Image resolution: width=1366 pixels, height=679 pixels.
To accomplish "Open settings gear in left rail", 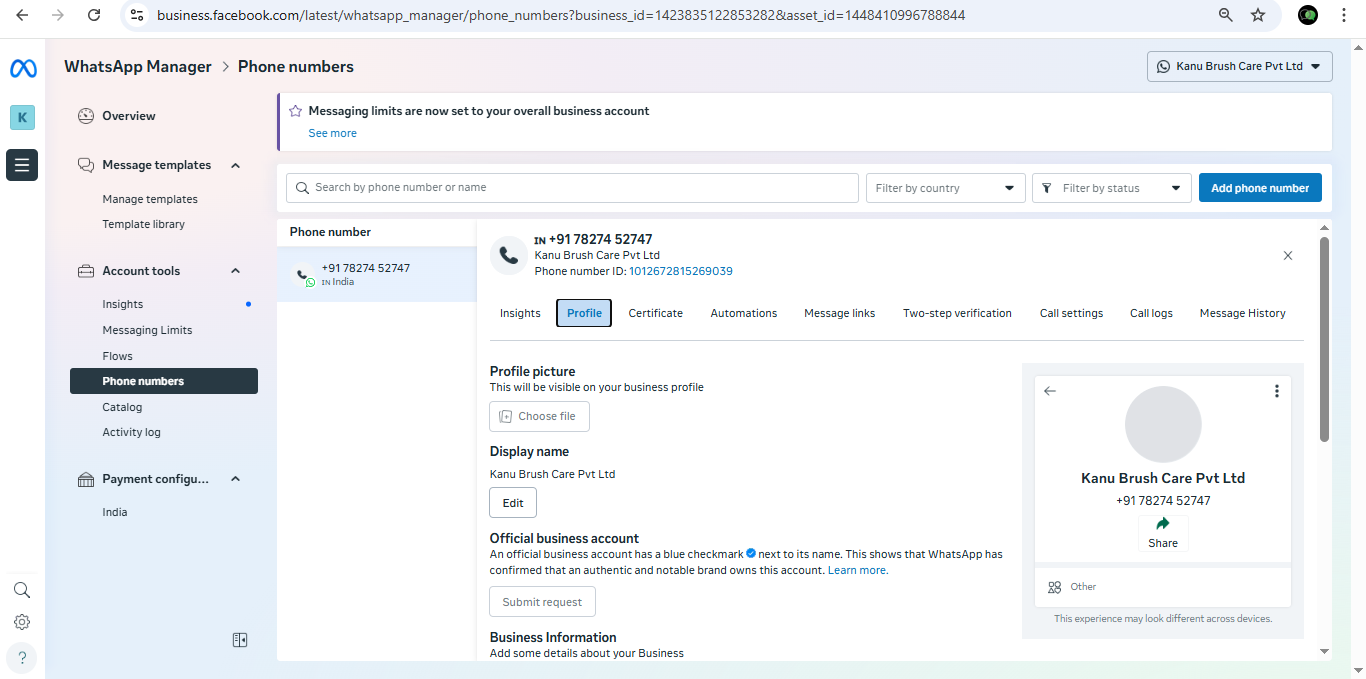I will point(22,622).
